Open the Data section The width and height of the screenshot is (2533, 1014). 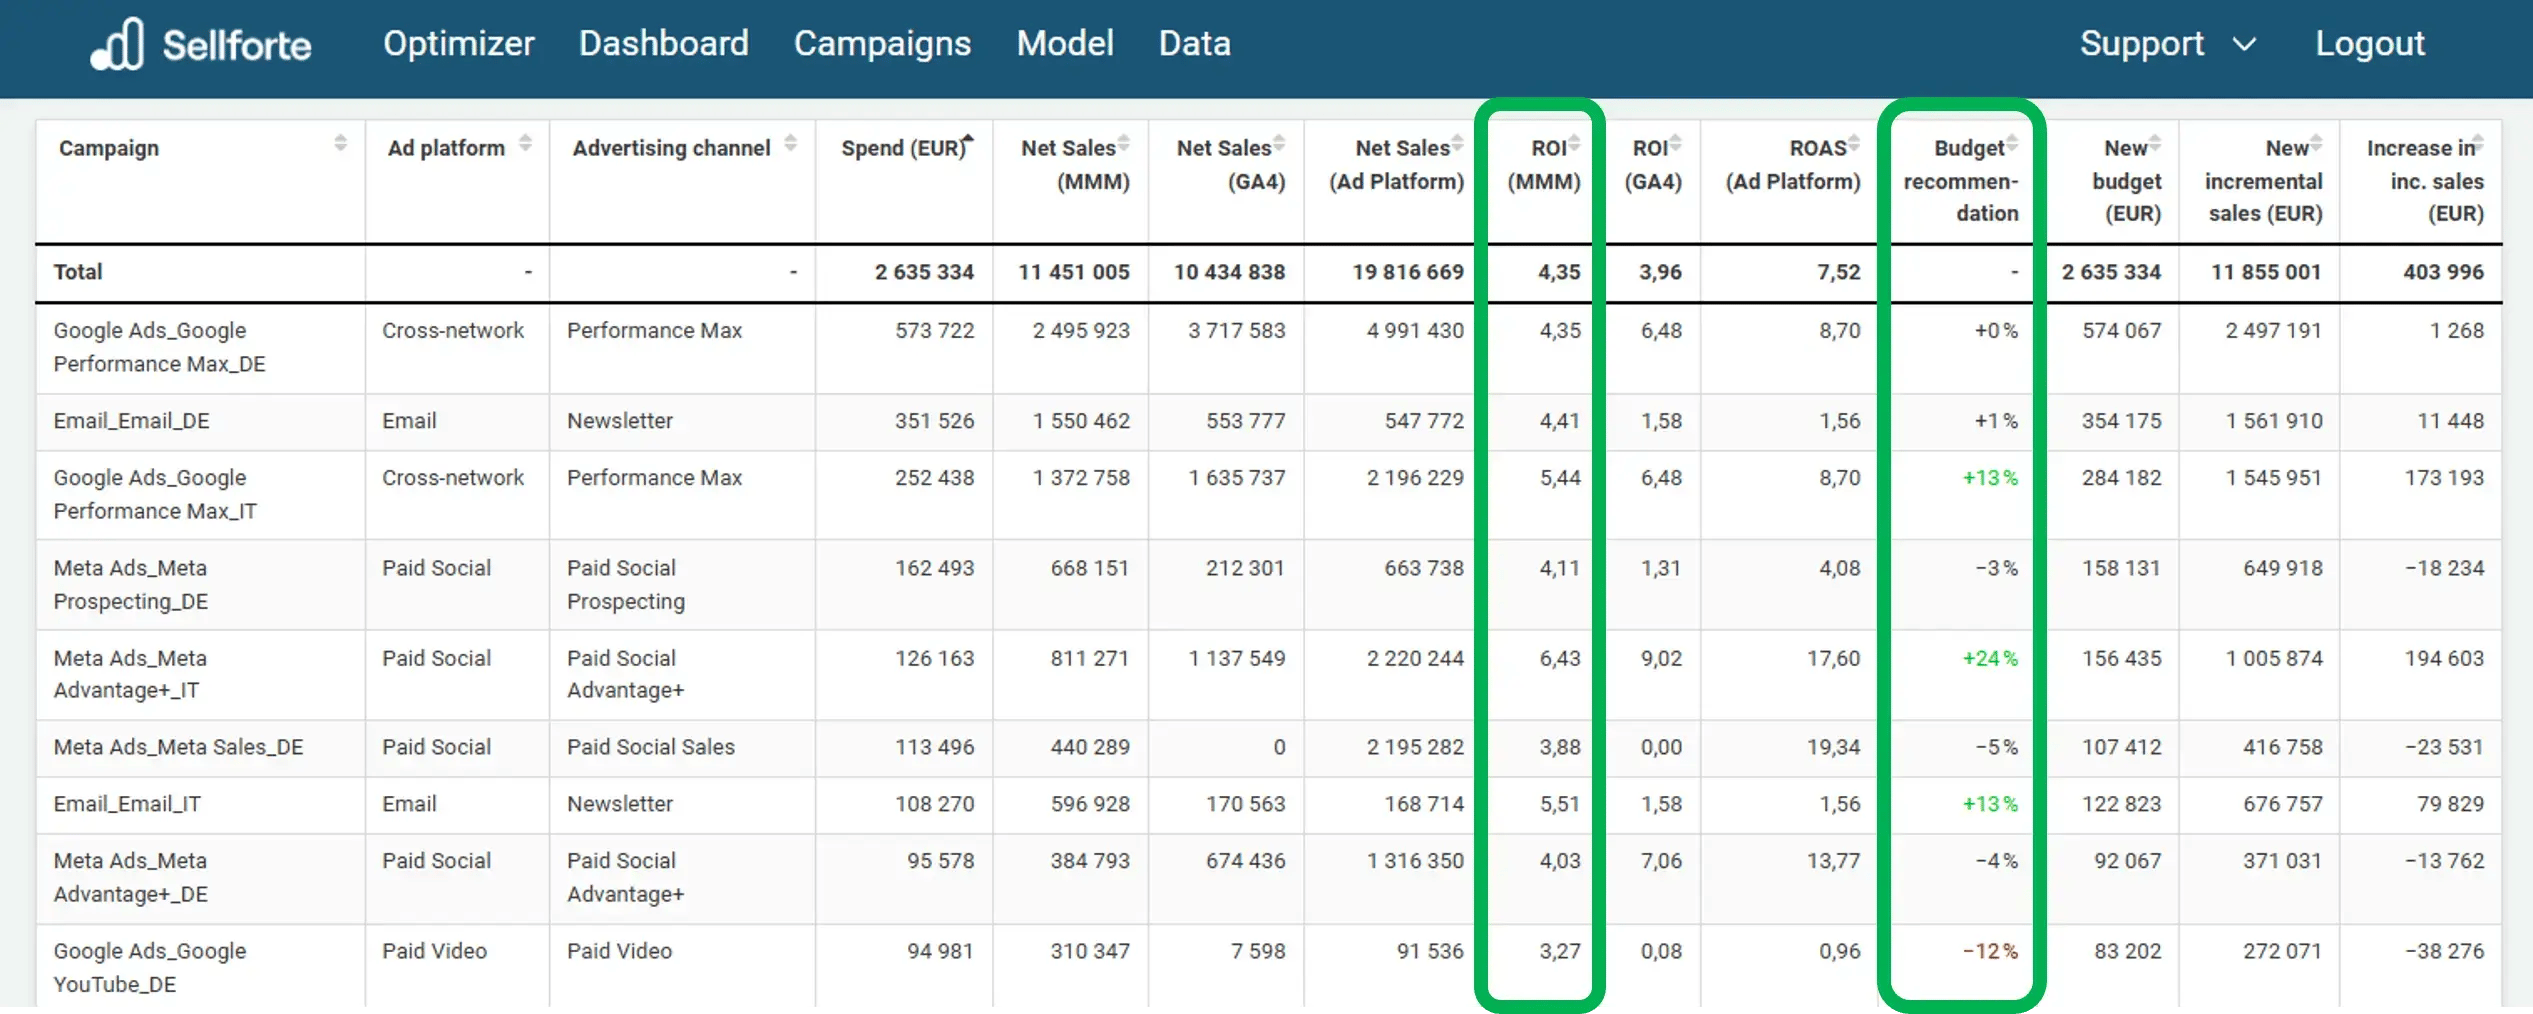pyautogui.click(x=1195, y=44)
